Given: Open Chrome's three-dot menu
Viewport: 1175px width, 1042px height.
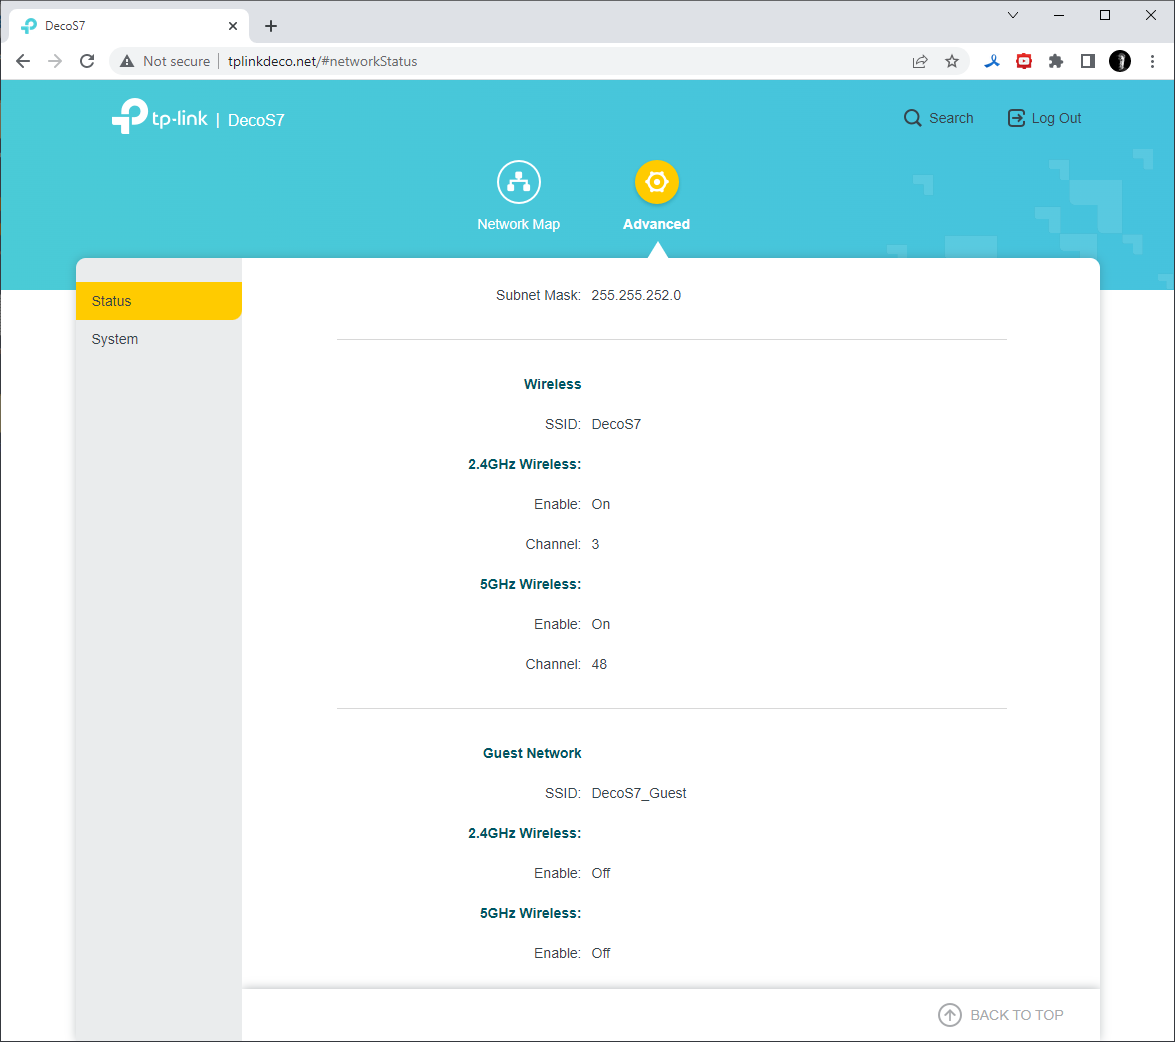Looking at the screenshot, I should pyautogui.click(x=1152, y=61).
